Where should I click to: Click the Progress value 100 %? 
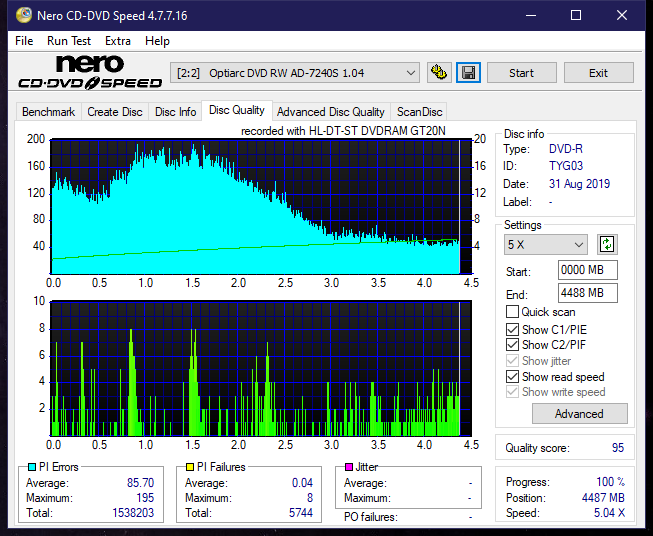611,482
